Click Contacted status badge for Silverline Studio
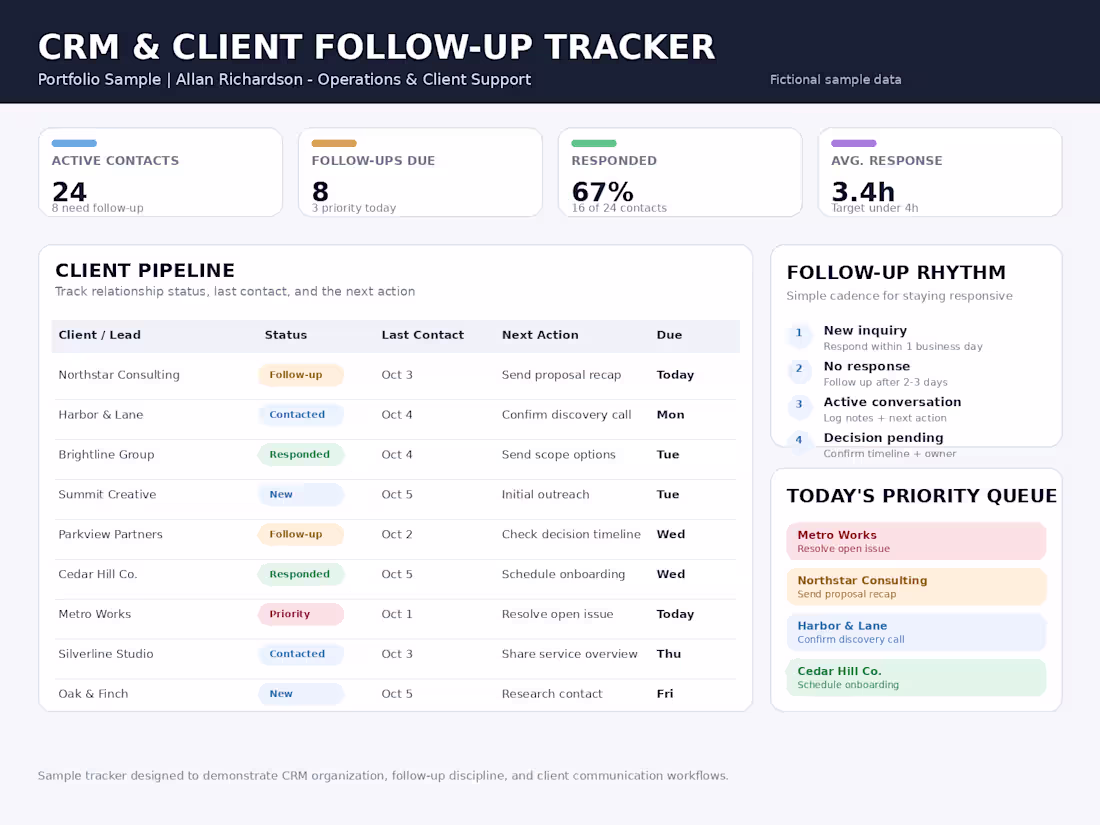The width and height of the screenshot is (1100, 825). (x=301, y=654)
